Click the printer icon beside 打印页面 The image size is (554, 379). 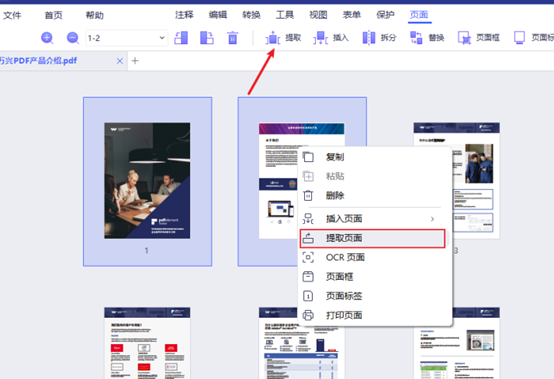(x=308, y=315)
